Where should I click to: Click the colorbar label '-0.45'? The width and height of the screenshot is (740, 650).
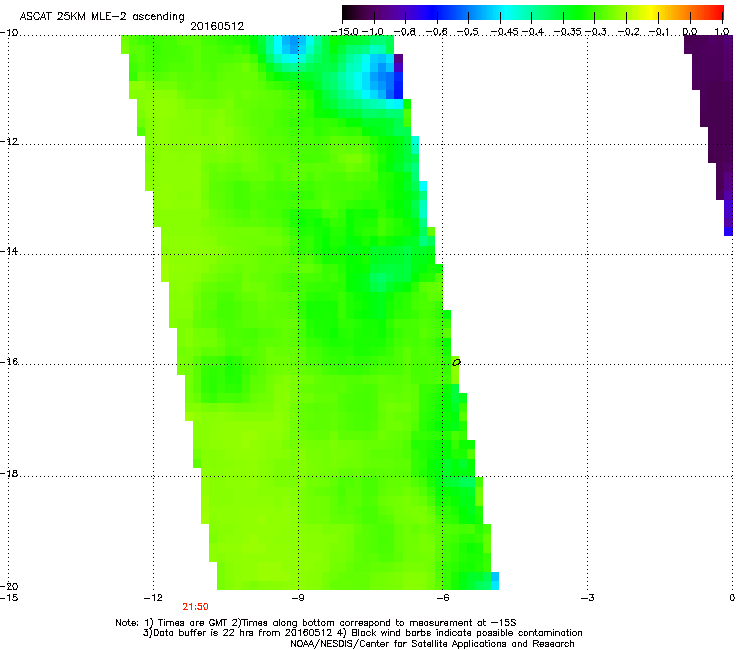[x=504, y=32]
